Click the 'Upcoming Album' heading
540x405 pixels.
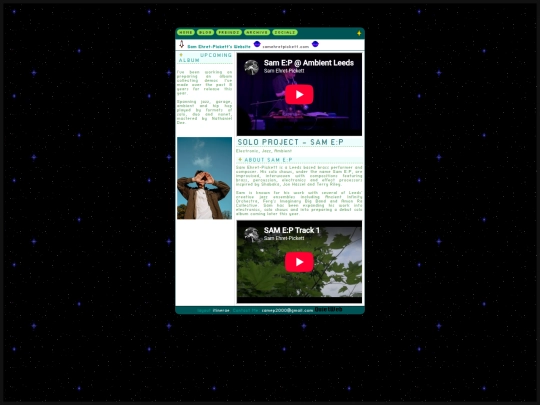pos(205,58)
